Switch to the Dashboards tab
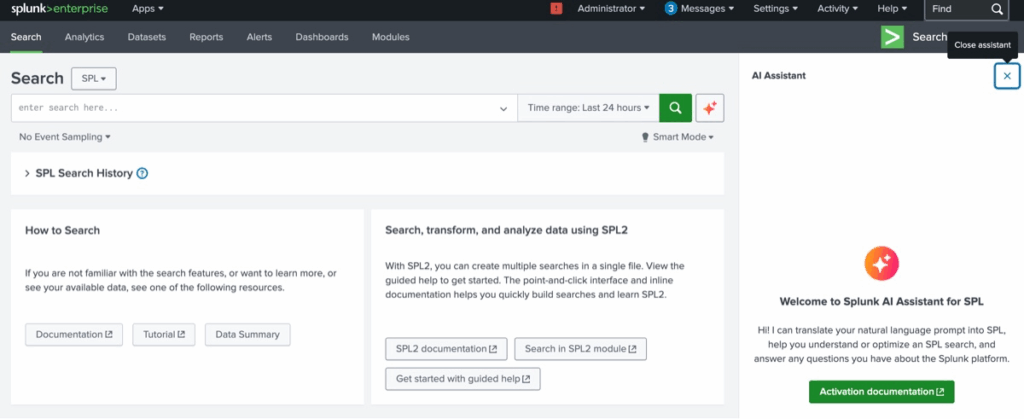The height and width of the screenshot is (419, 1024). (x=321, y=37)
